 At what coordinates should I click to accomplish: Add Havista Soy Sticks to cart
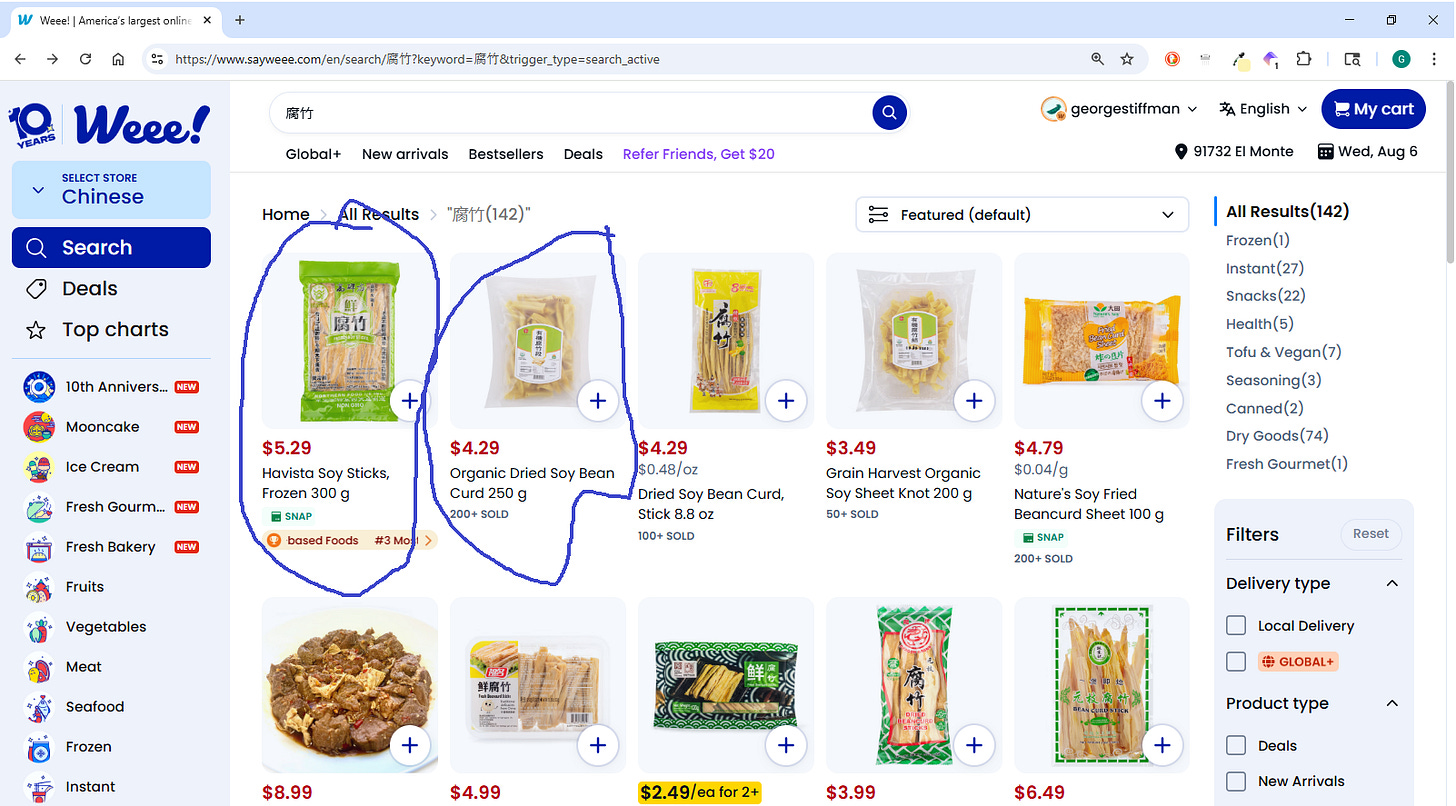pyautogui.click(x=410, y=401)
